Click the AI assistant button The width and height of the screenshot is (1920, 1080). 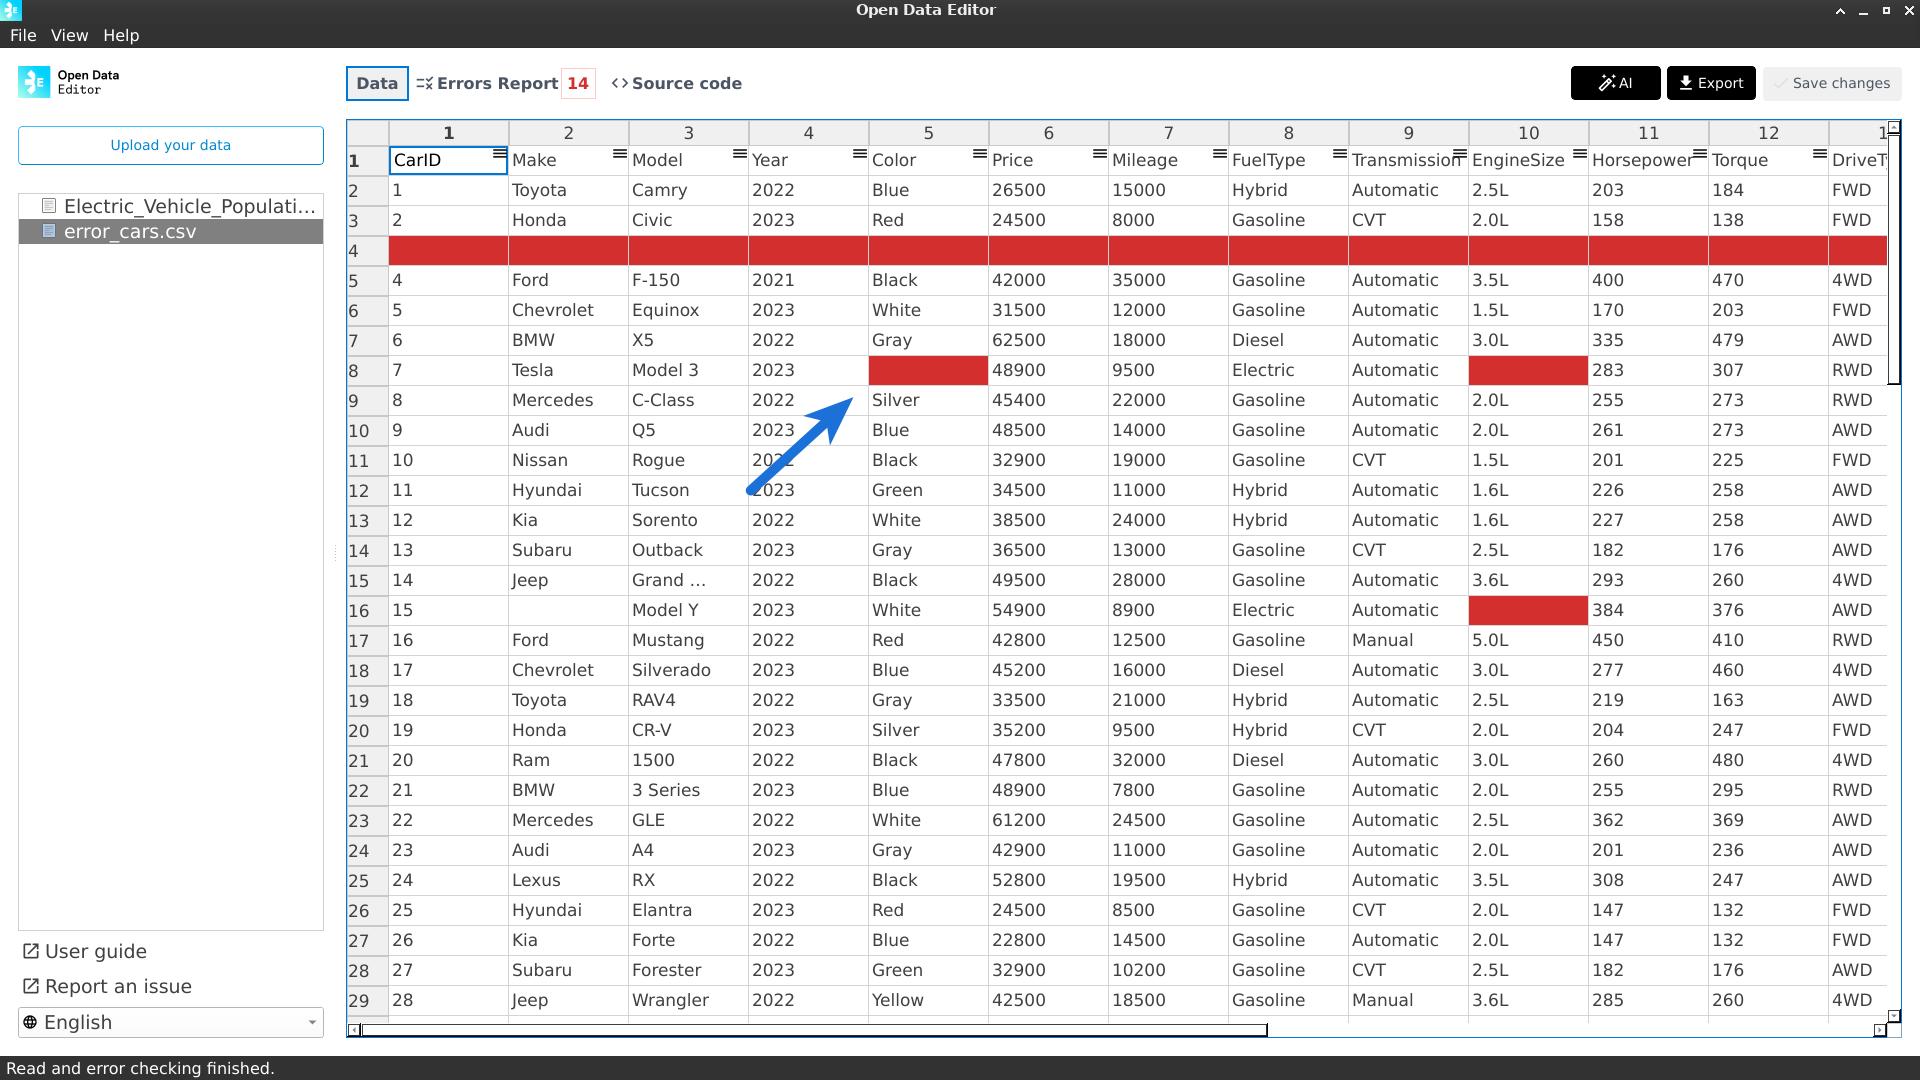click(x=1615, y=83)
